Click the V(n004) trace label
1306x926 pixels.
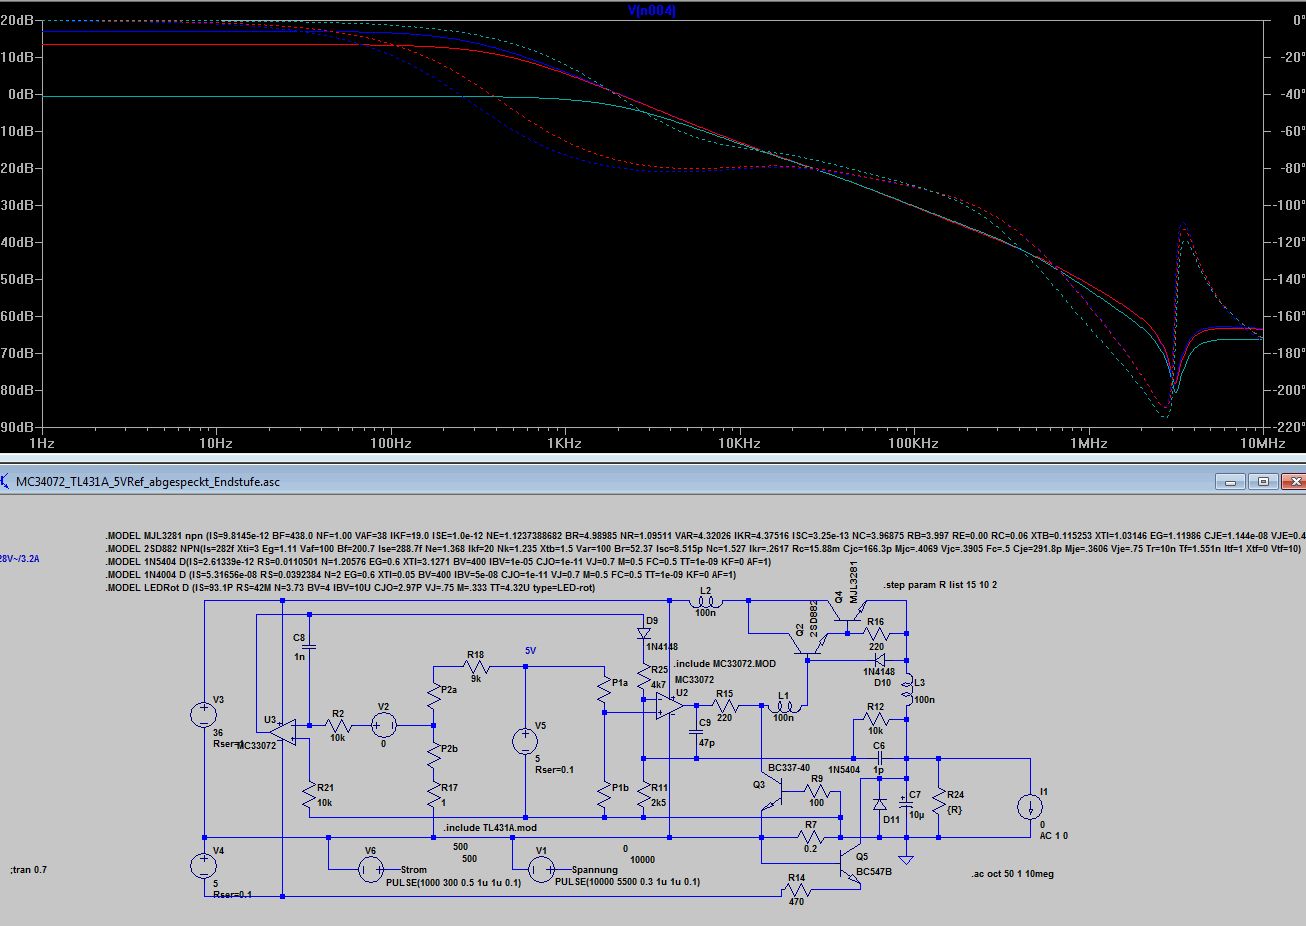click(x=651, y=10)
